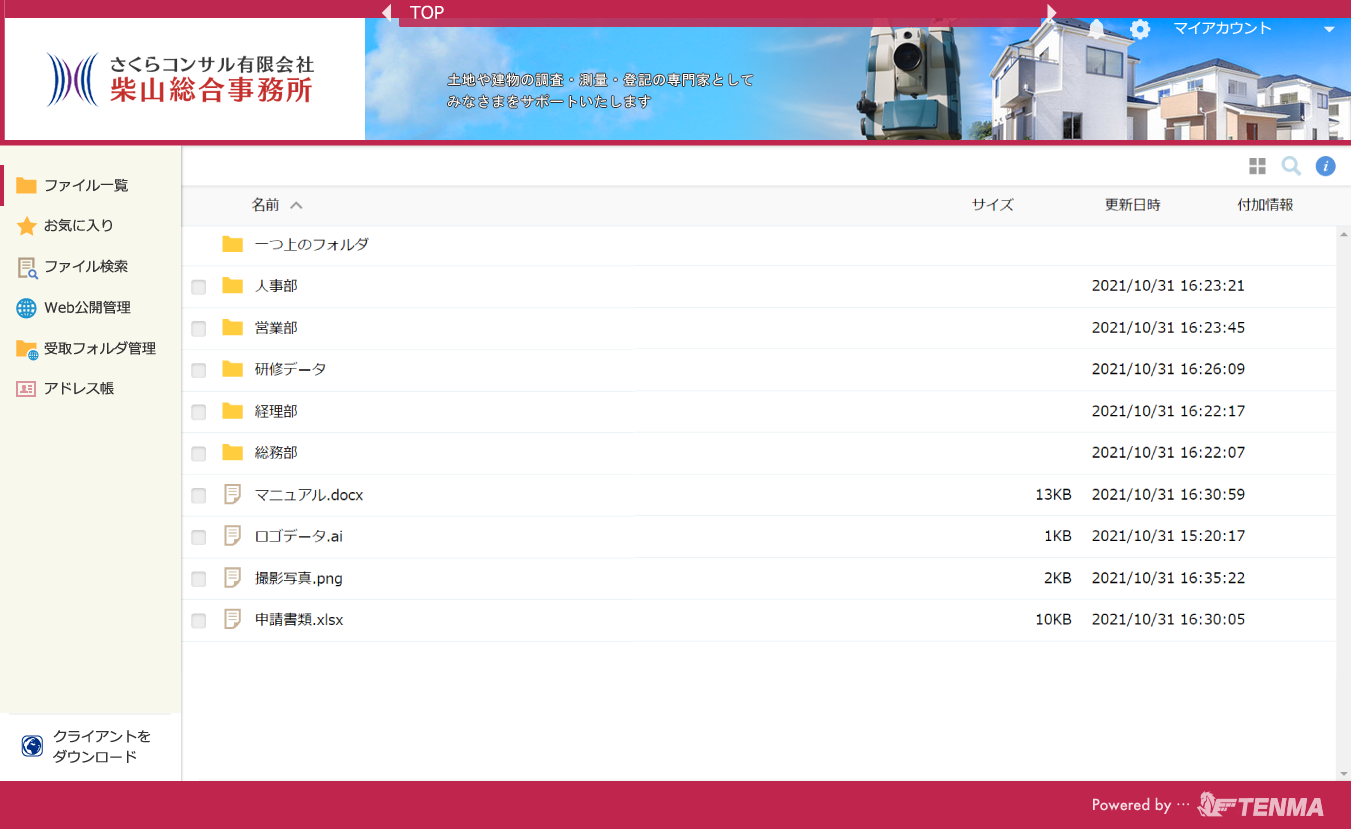Check the box for 人事部 folder
The image size is (1351, 829).
(x=199, y=287)
